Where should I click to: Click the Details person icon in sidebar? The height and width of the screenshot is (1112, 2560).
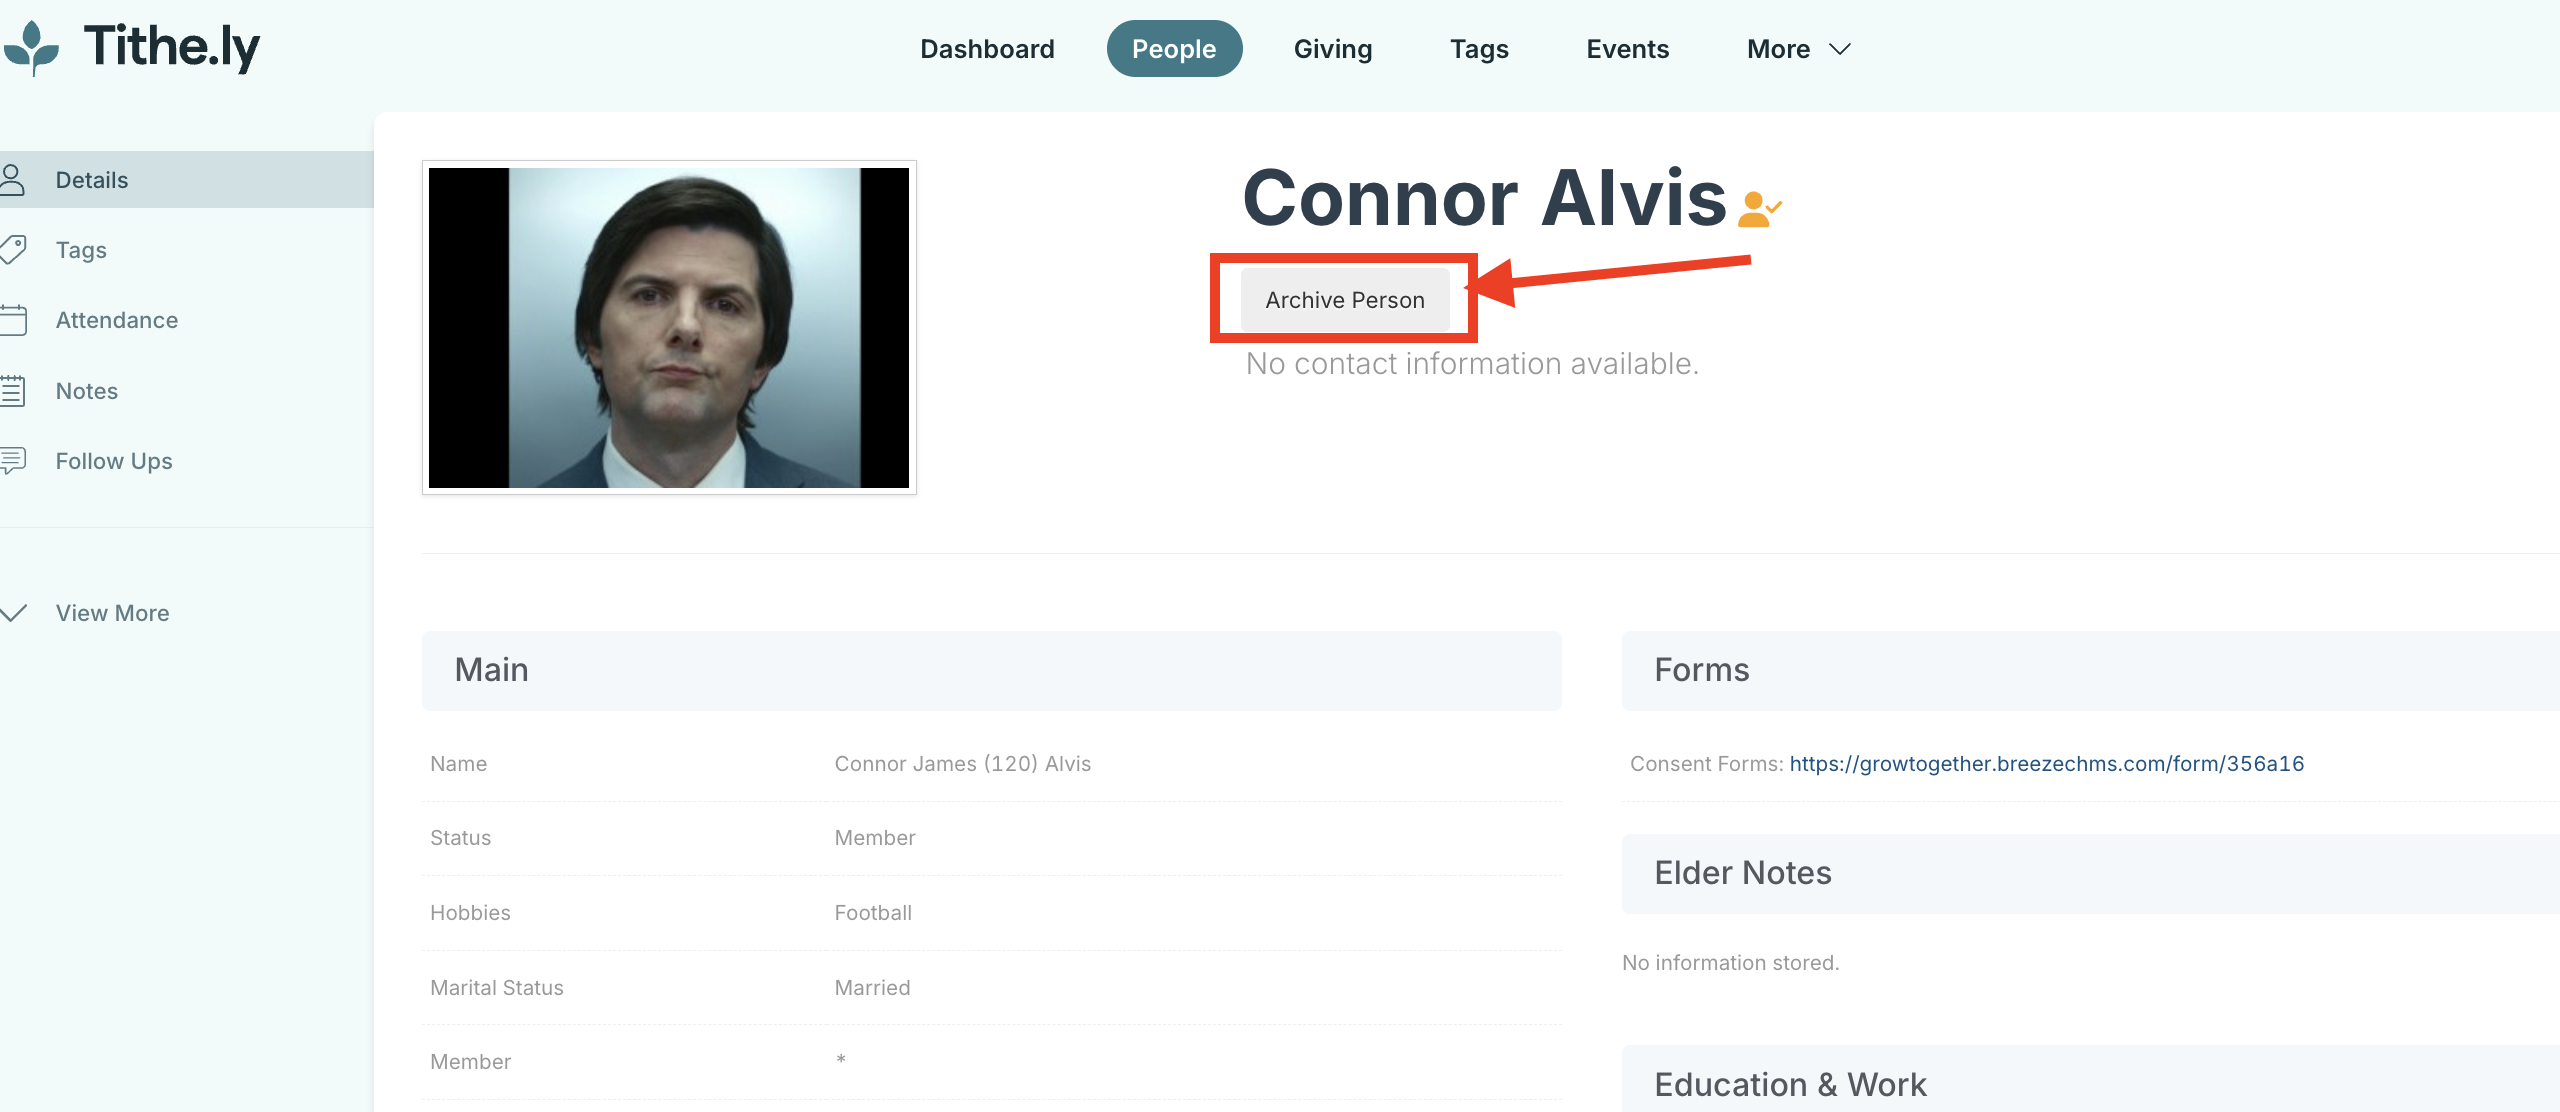(x=13, y=180)
